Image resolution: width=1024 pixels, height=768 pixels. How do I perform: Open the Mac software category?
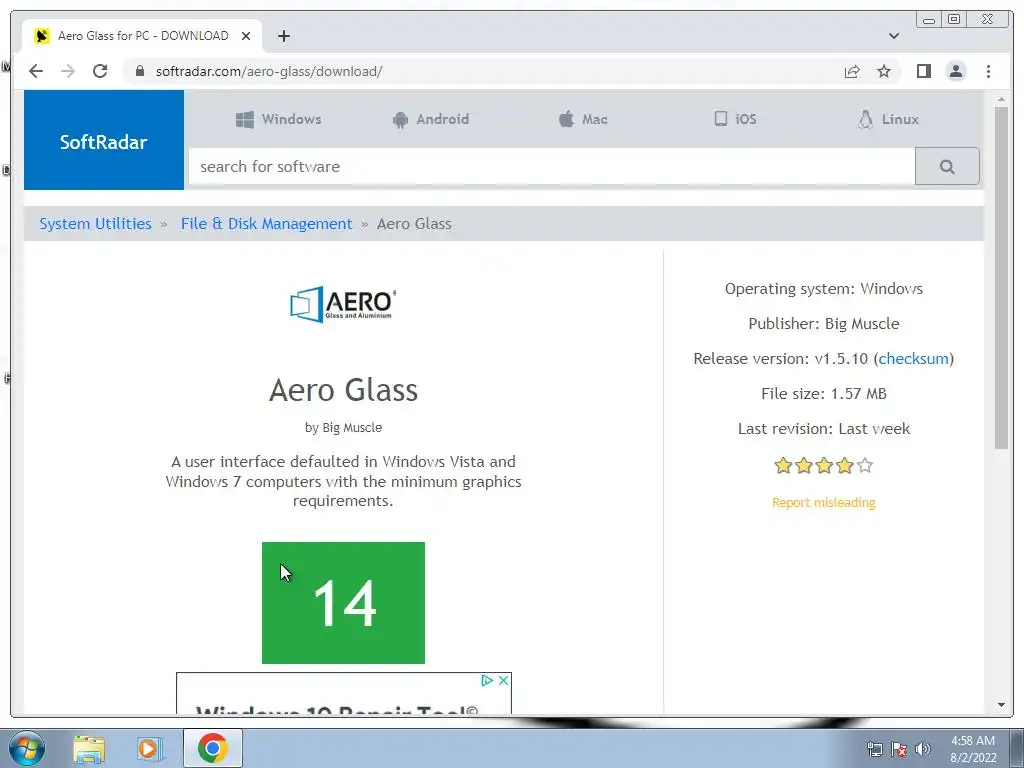coord(583,120)
